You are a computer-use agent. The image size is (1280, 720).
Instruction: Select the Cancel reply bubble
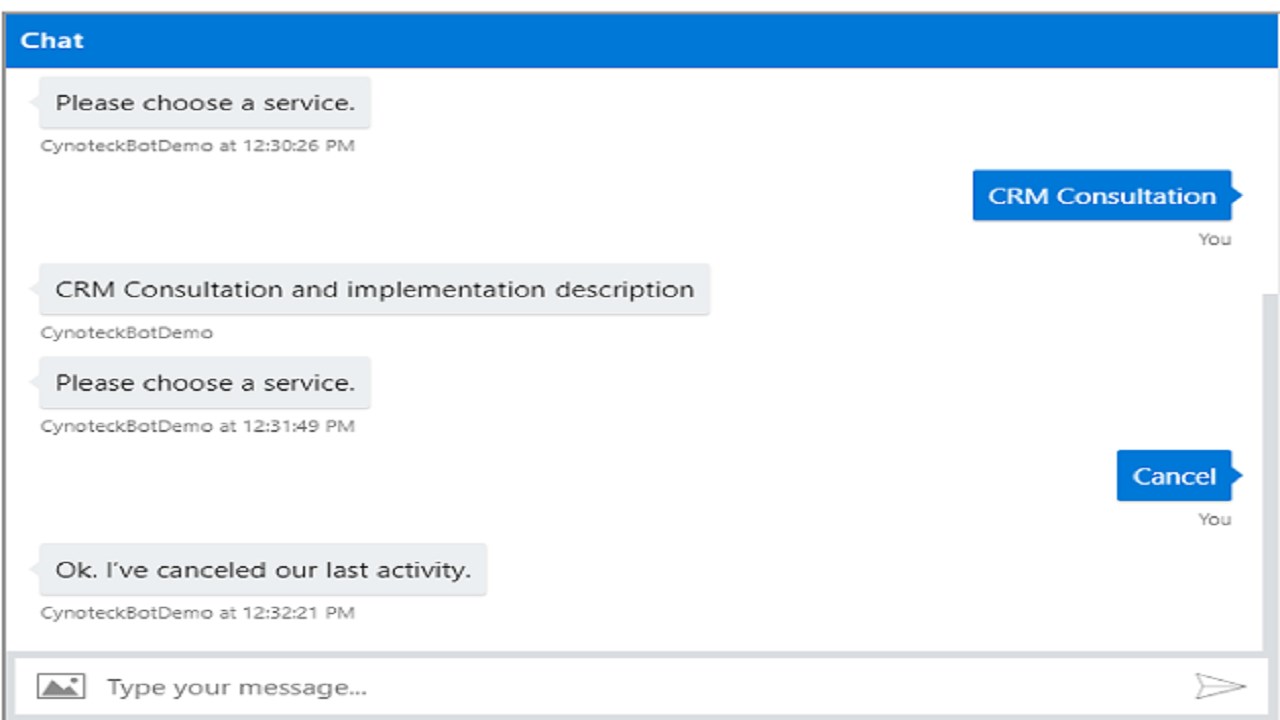pyautogui.click(x=1174, y=476)
